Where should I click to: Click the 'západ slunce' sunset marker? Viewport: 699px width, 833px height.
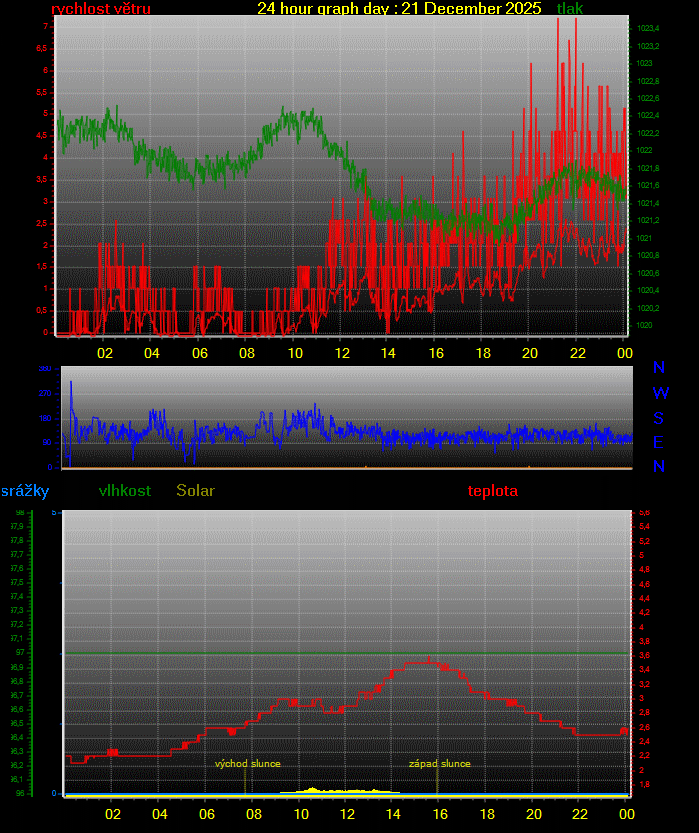click(x=439, y=764)
